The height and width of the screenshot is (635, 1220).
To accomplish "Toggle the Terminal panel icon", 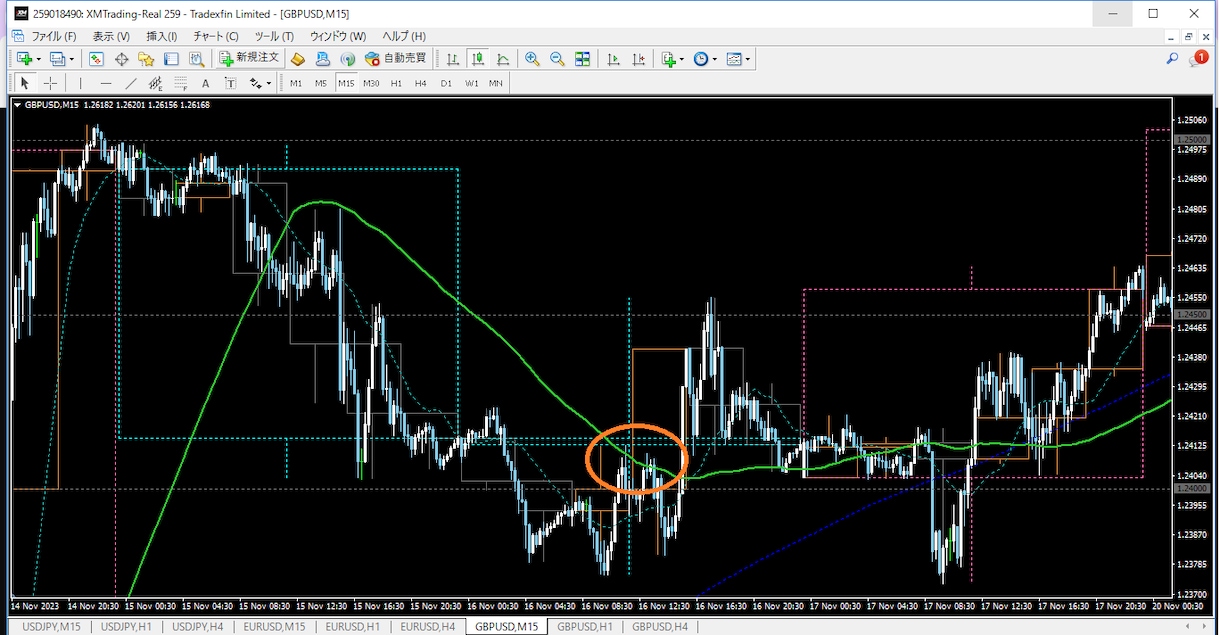I will point(171,59).
